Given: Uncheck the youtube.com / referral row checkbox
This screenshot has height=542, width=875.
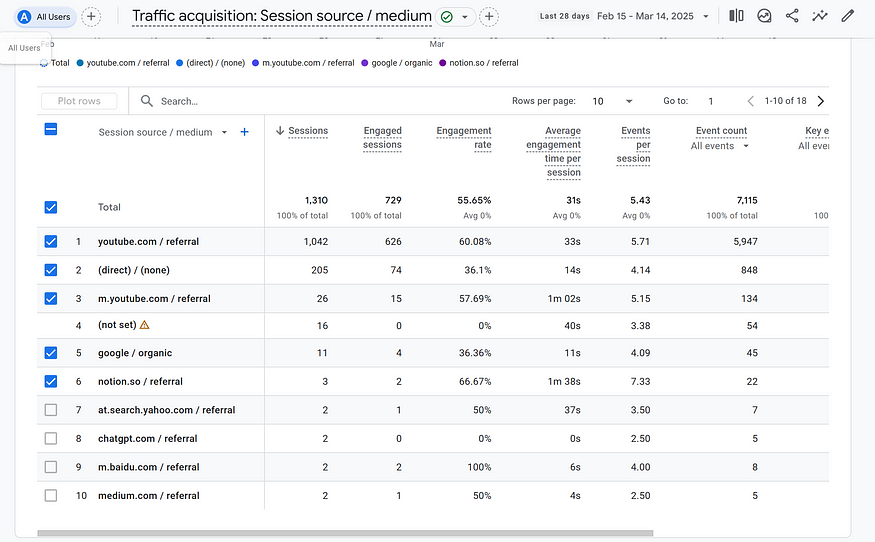Looking at the screenshot, I should point(51,242).
